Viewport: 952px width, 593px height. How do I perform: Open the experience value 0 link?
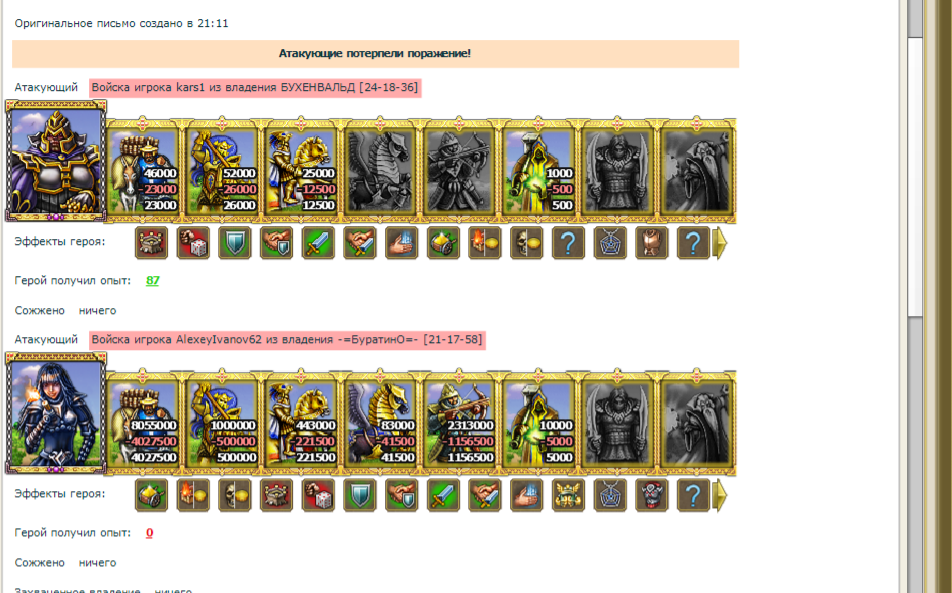[149, 533]
